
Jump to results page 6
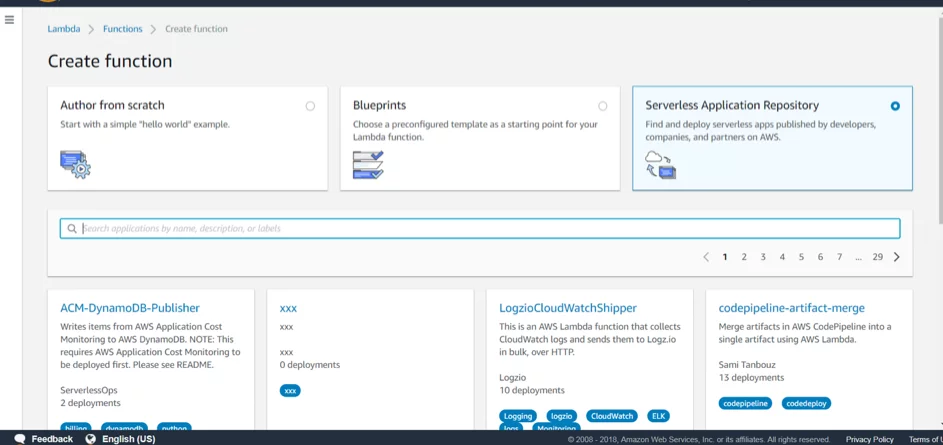(820, 257)
